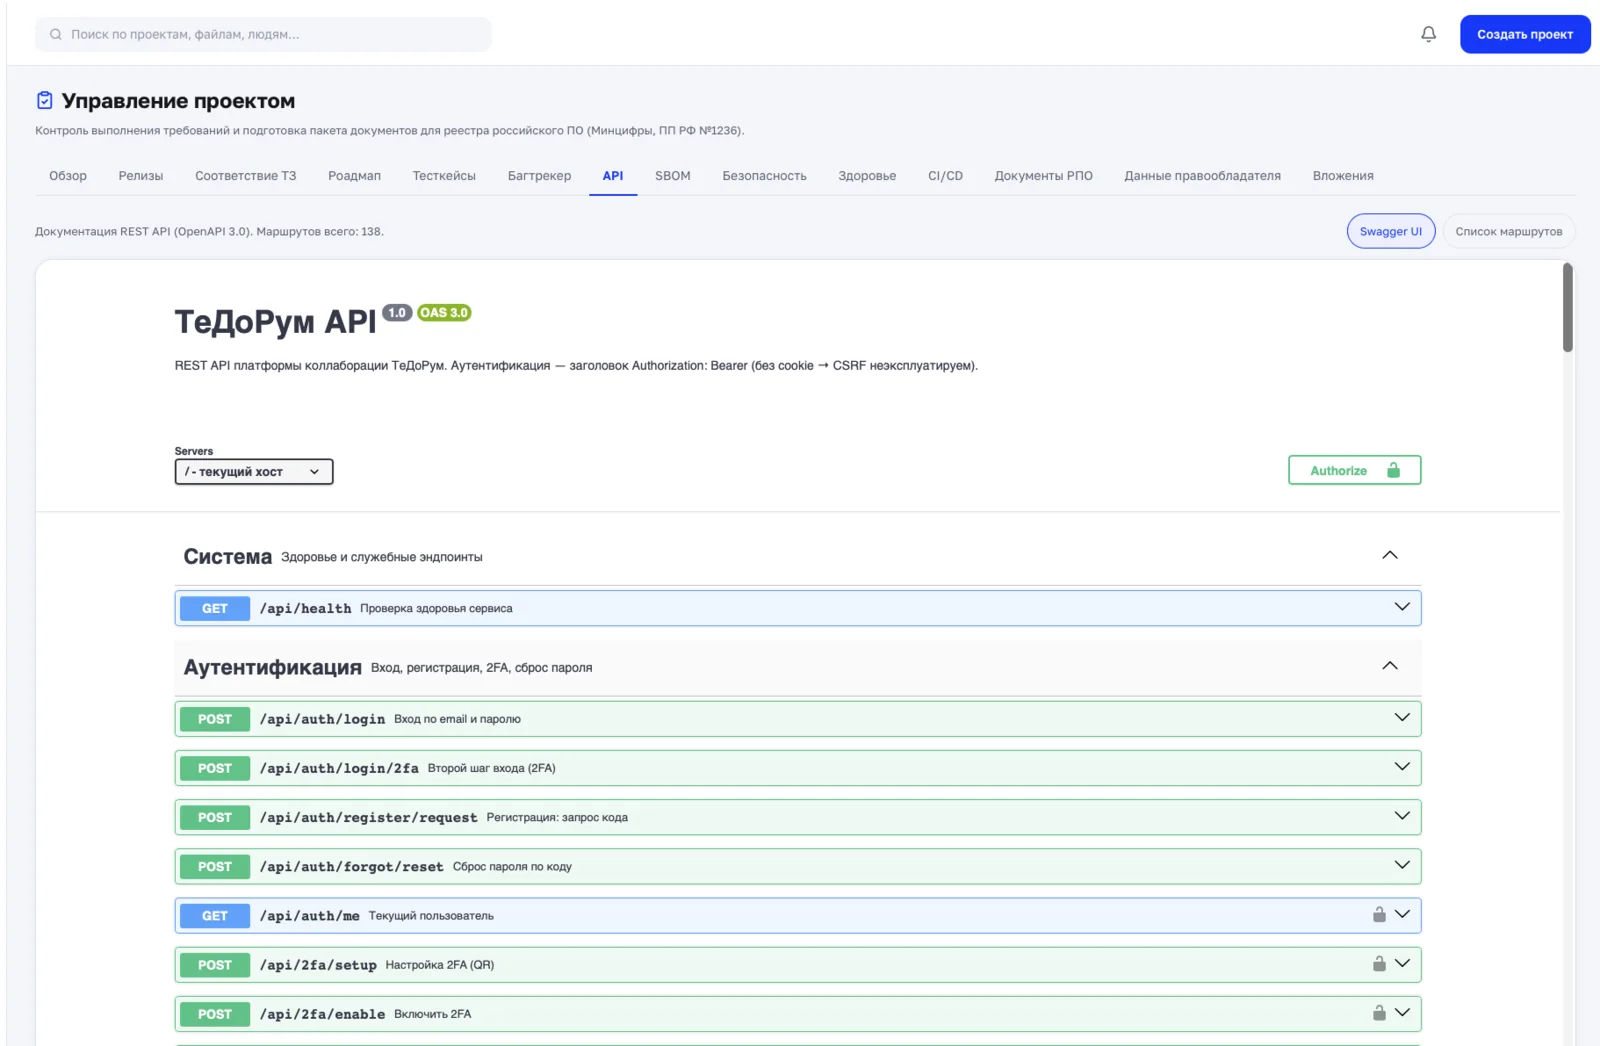The width and height of the screenshot is (1600, 1046).
Task: Expand the /api/auth/register/request chevron
Action: 1402,816
